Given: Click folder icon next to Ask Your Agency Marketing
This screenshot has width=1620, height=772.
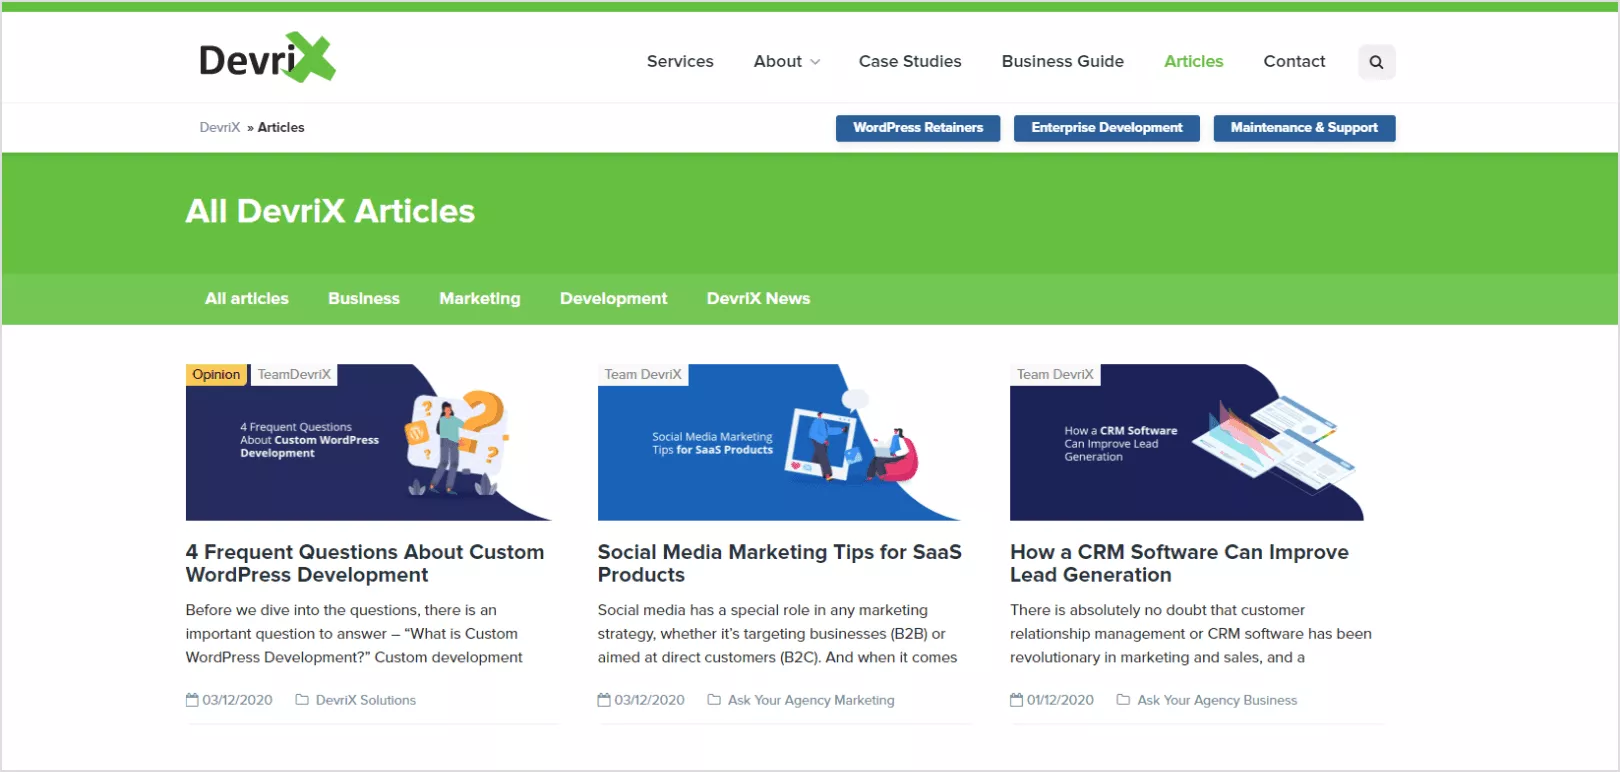Looking at the screenshot, I should point(714,700).
